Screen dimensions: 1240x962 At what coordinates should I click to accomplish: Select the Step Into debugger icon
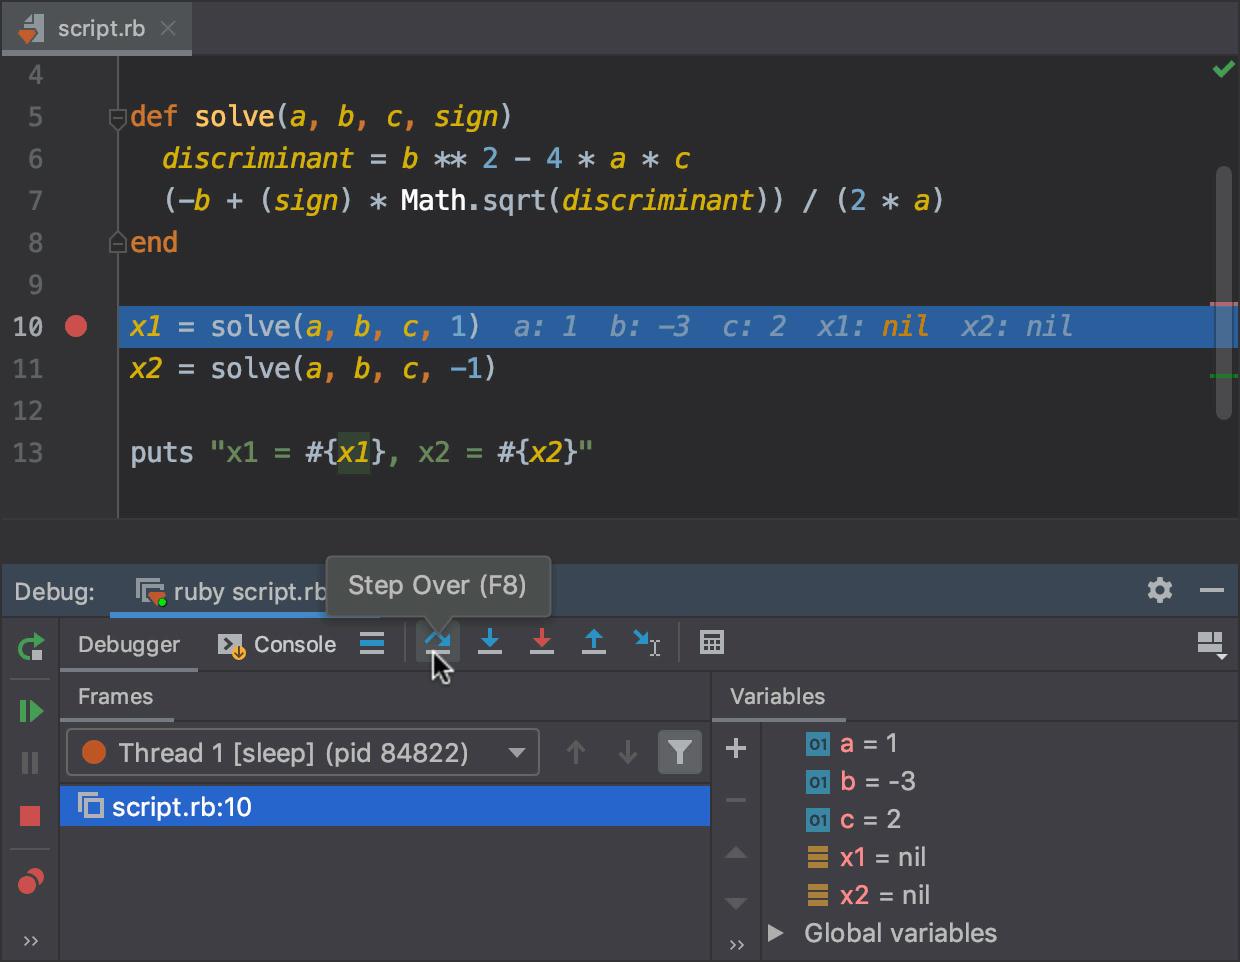(x=489, y=643)
